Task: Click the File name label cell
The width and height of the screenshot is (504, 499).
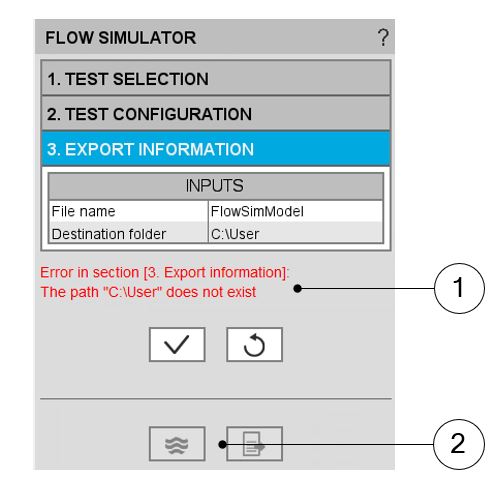Action: coord(128,211)
